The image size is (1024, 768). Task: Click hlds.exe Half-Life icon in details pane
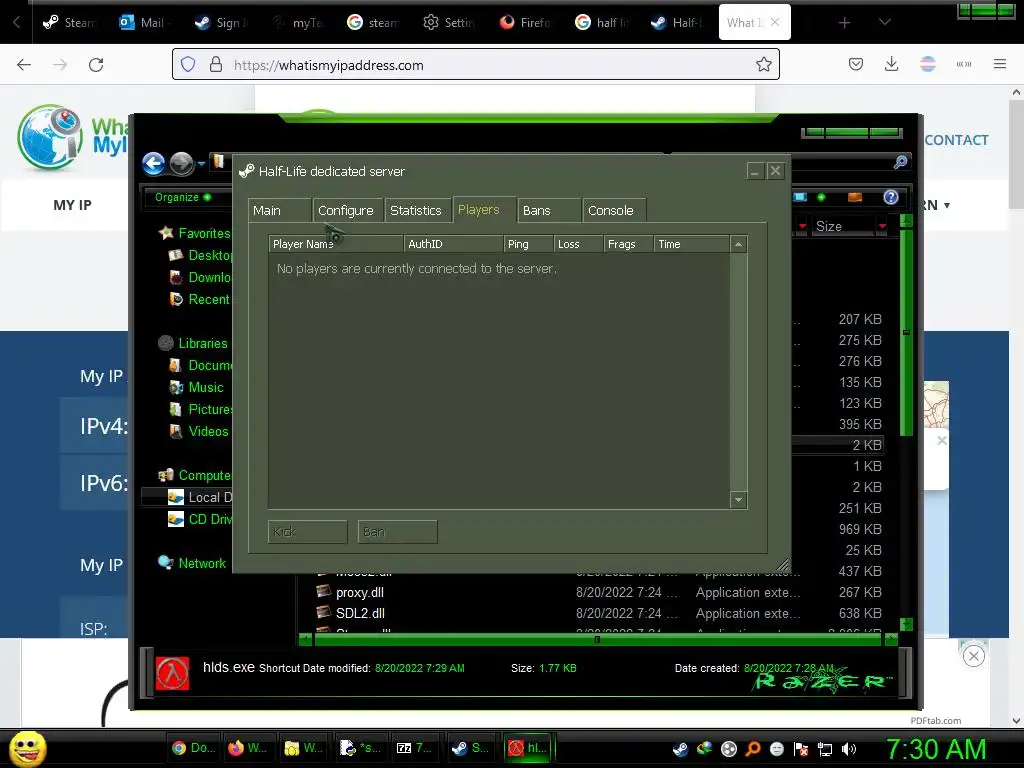tap(172, 673)
